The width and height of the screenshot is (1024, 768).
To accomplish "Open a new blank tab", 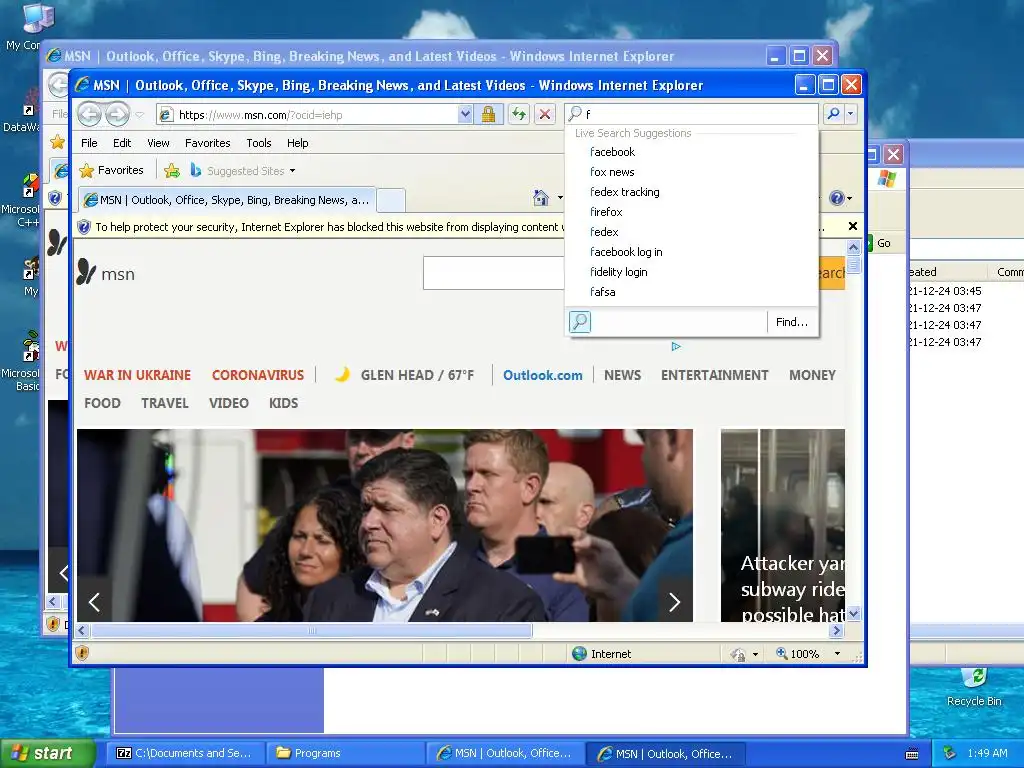I will click(391, 200).
